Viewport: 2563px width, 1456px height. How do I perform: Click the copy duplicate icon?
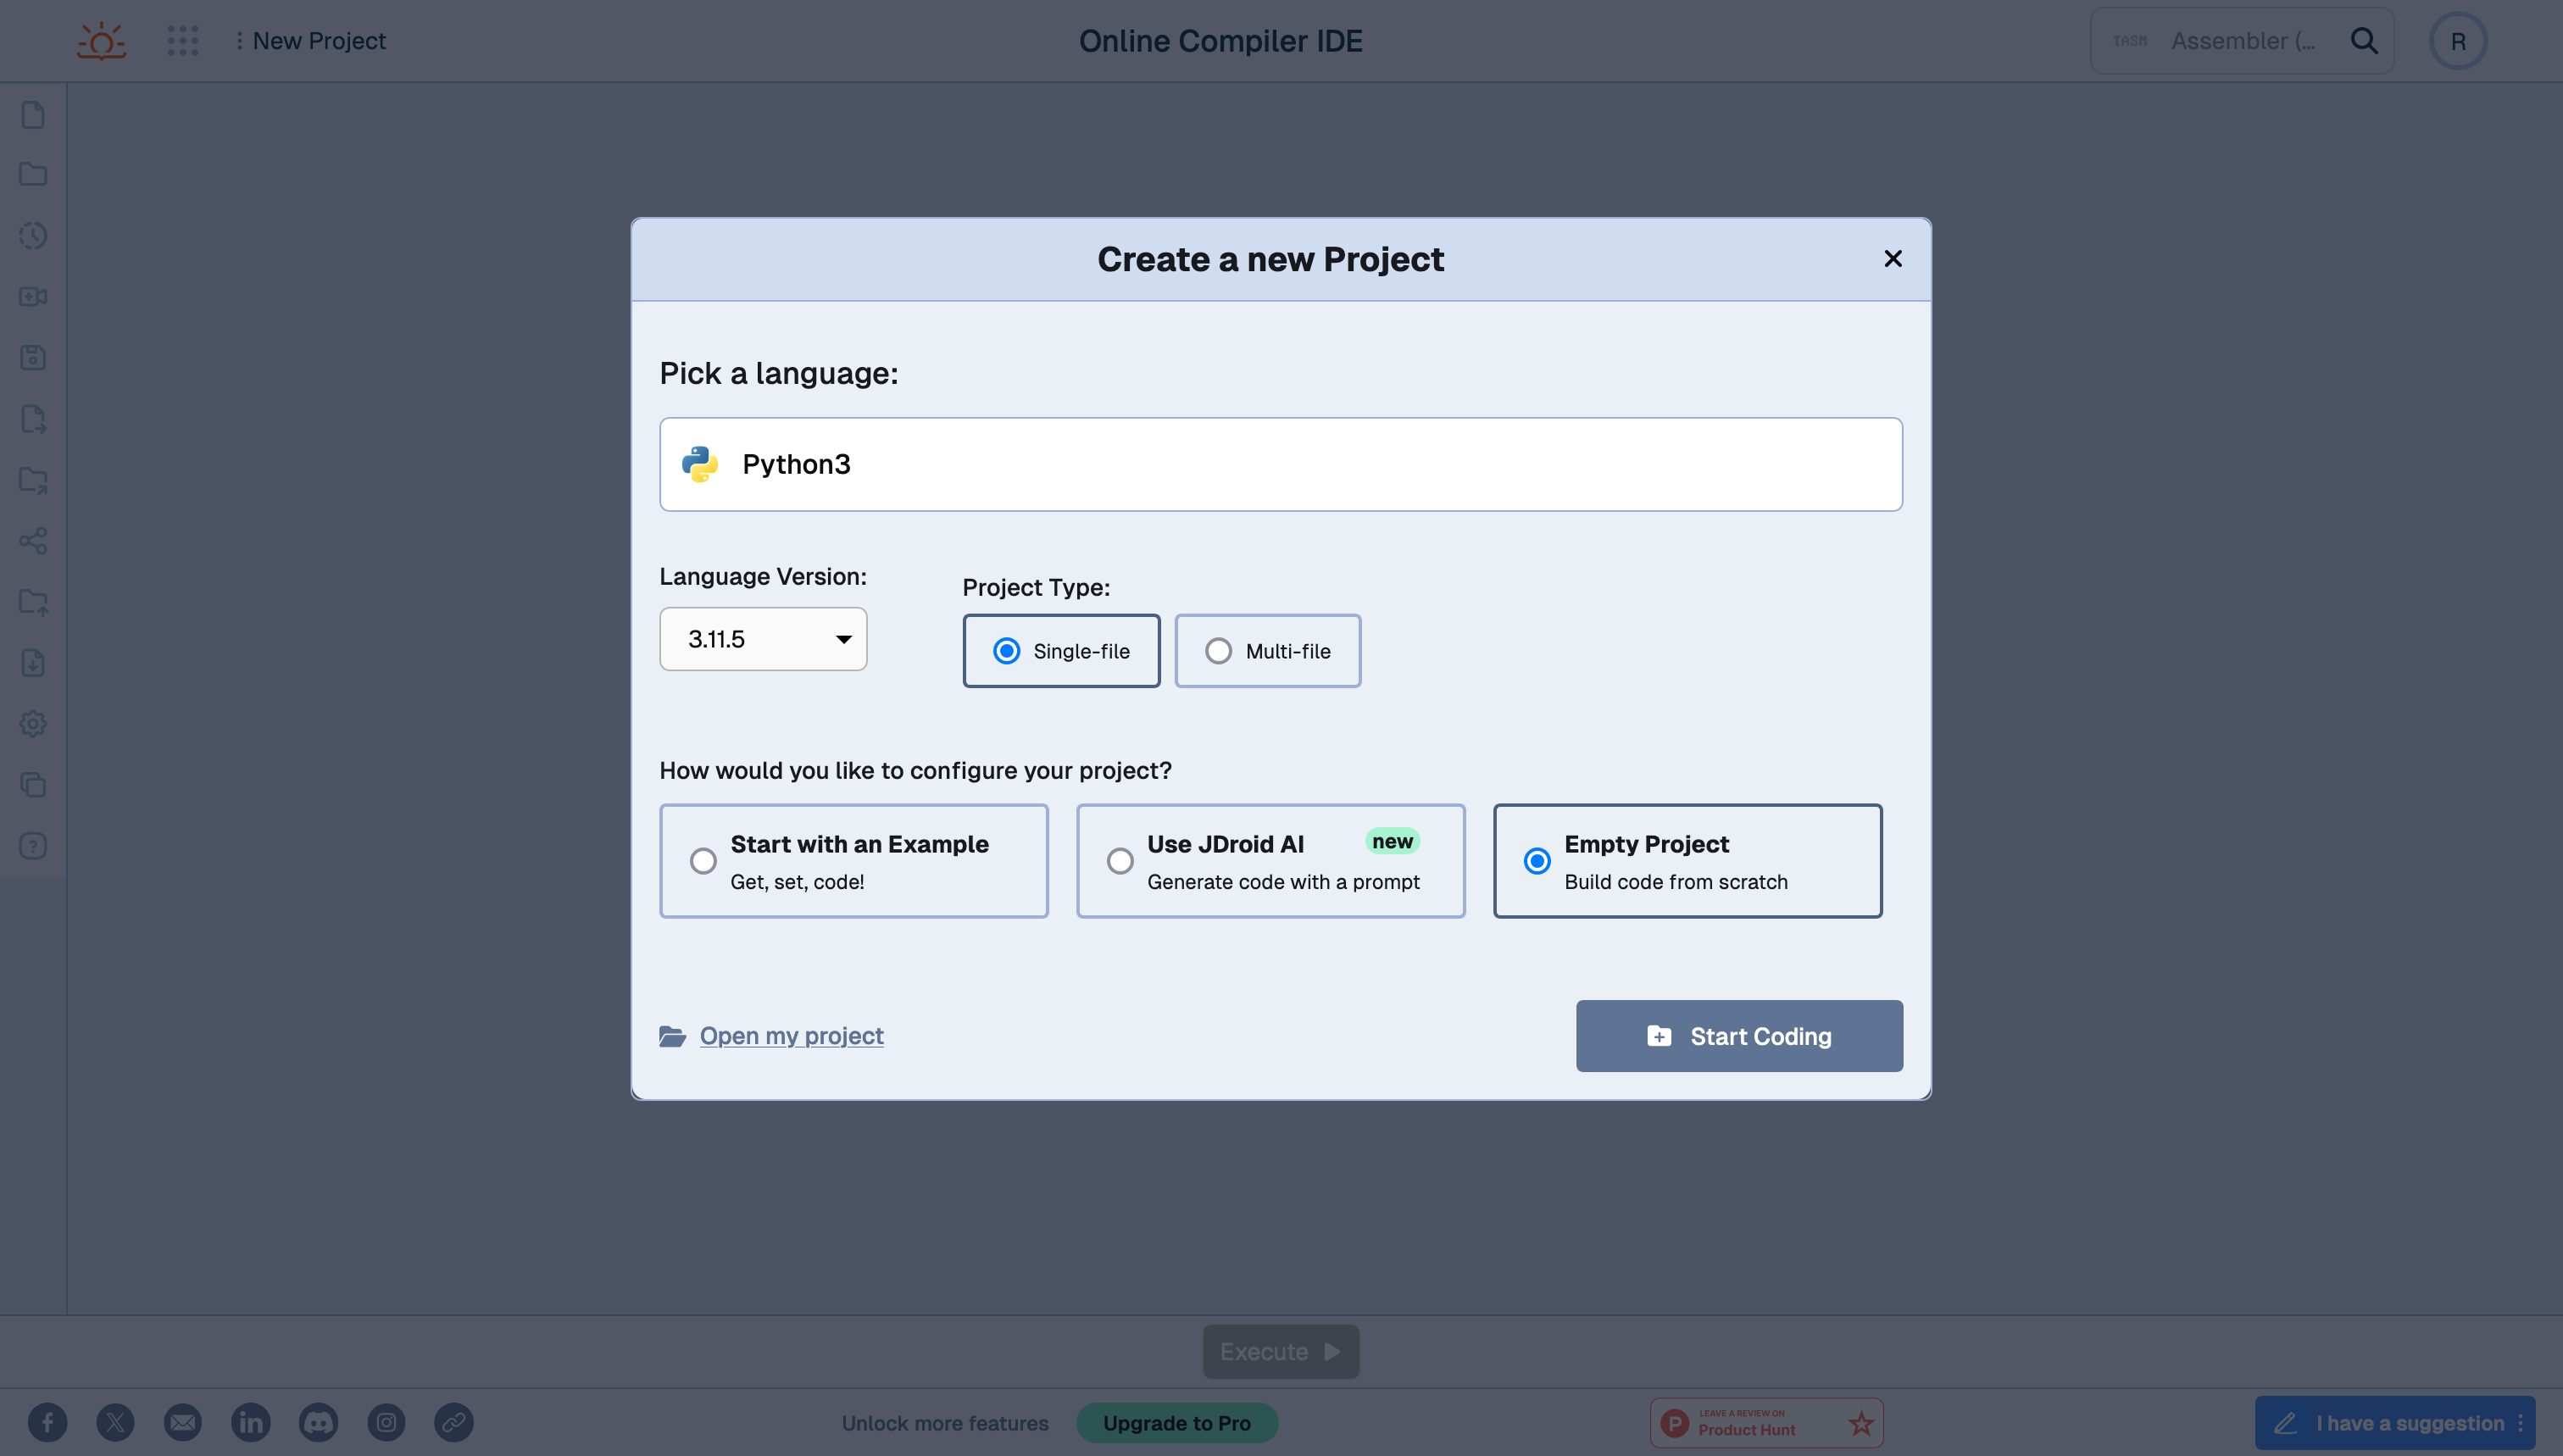33,785
